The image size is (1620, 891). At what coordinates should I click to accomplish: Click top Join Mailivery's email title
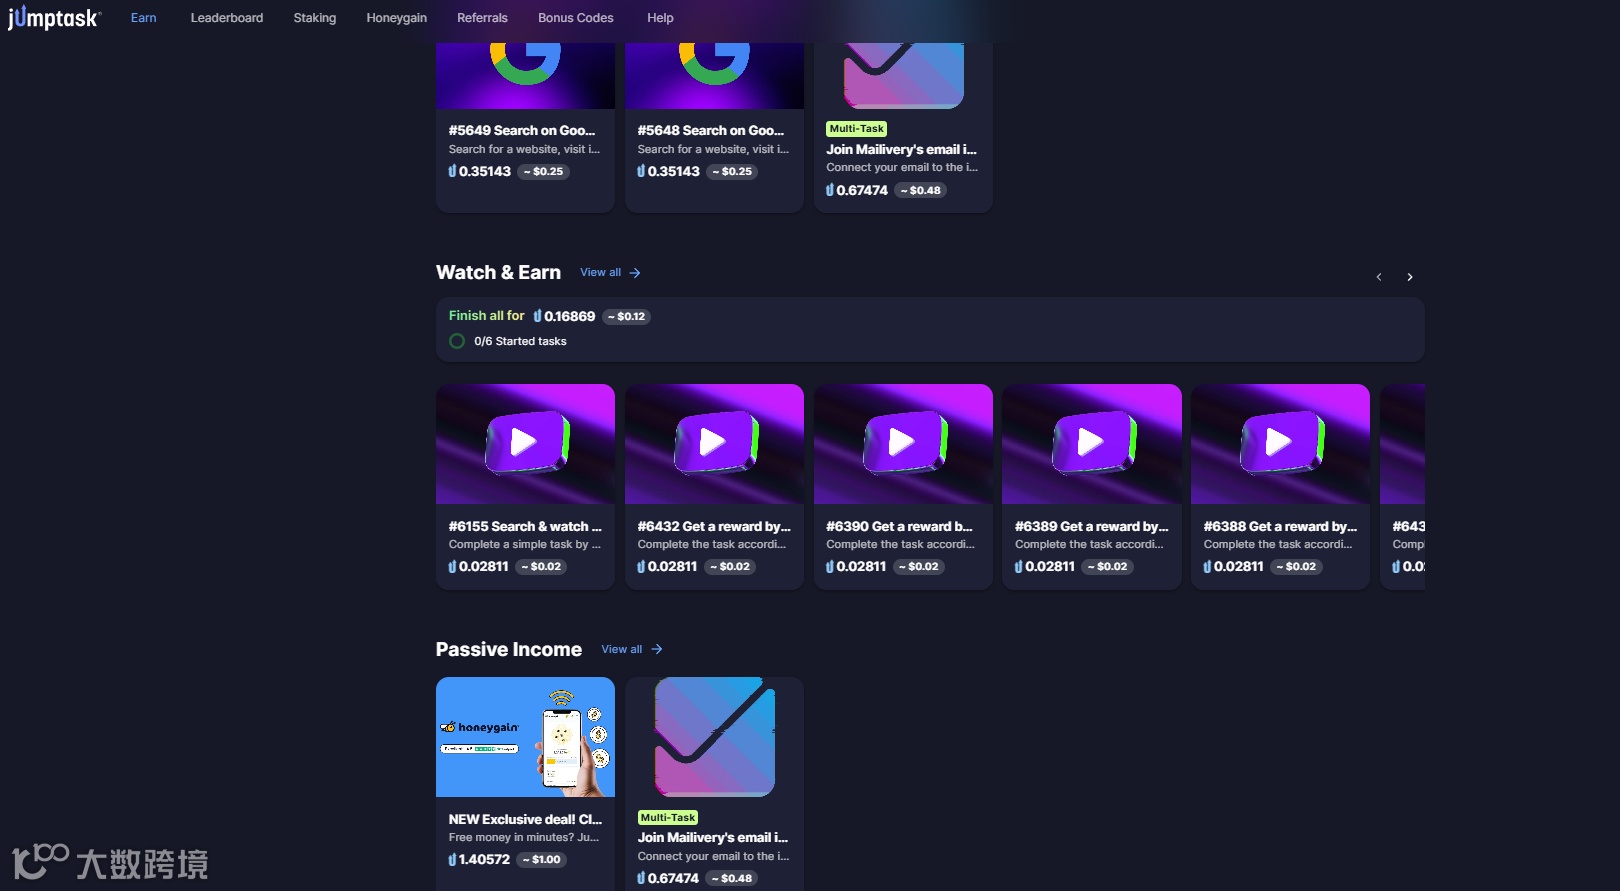click(901, 149)
